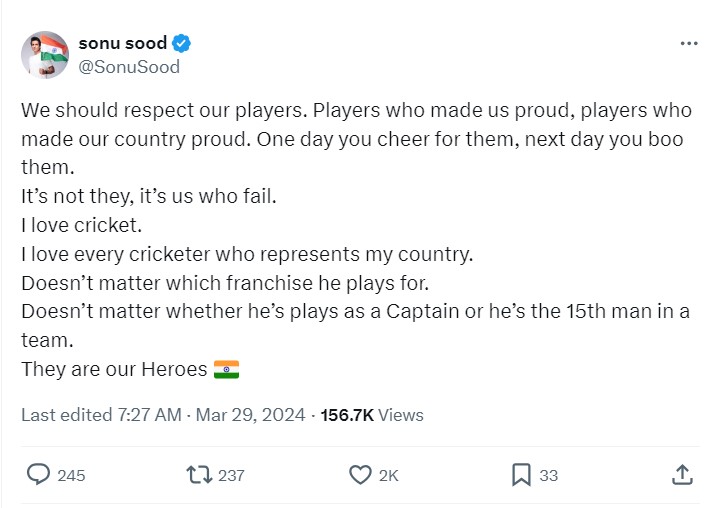This screenshot has width=718, height=508.
Task: Like the tweet with the heart icon
Action: point(360,475)
